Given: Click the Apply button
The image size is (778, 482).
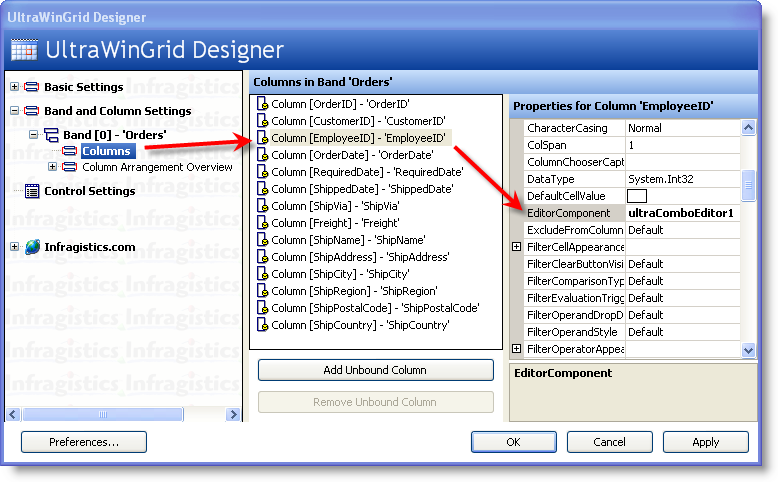Looking at the screenshot, I should pos(705,442).
